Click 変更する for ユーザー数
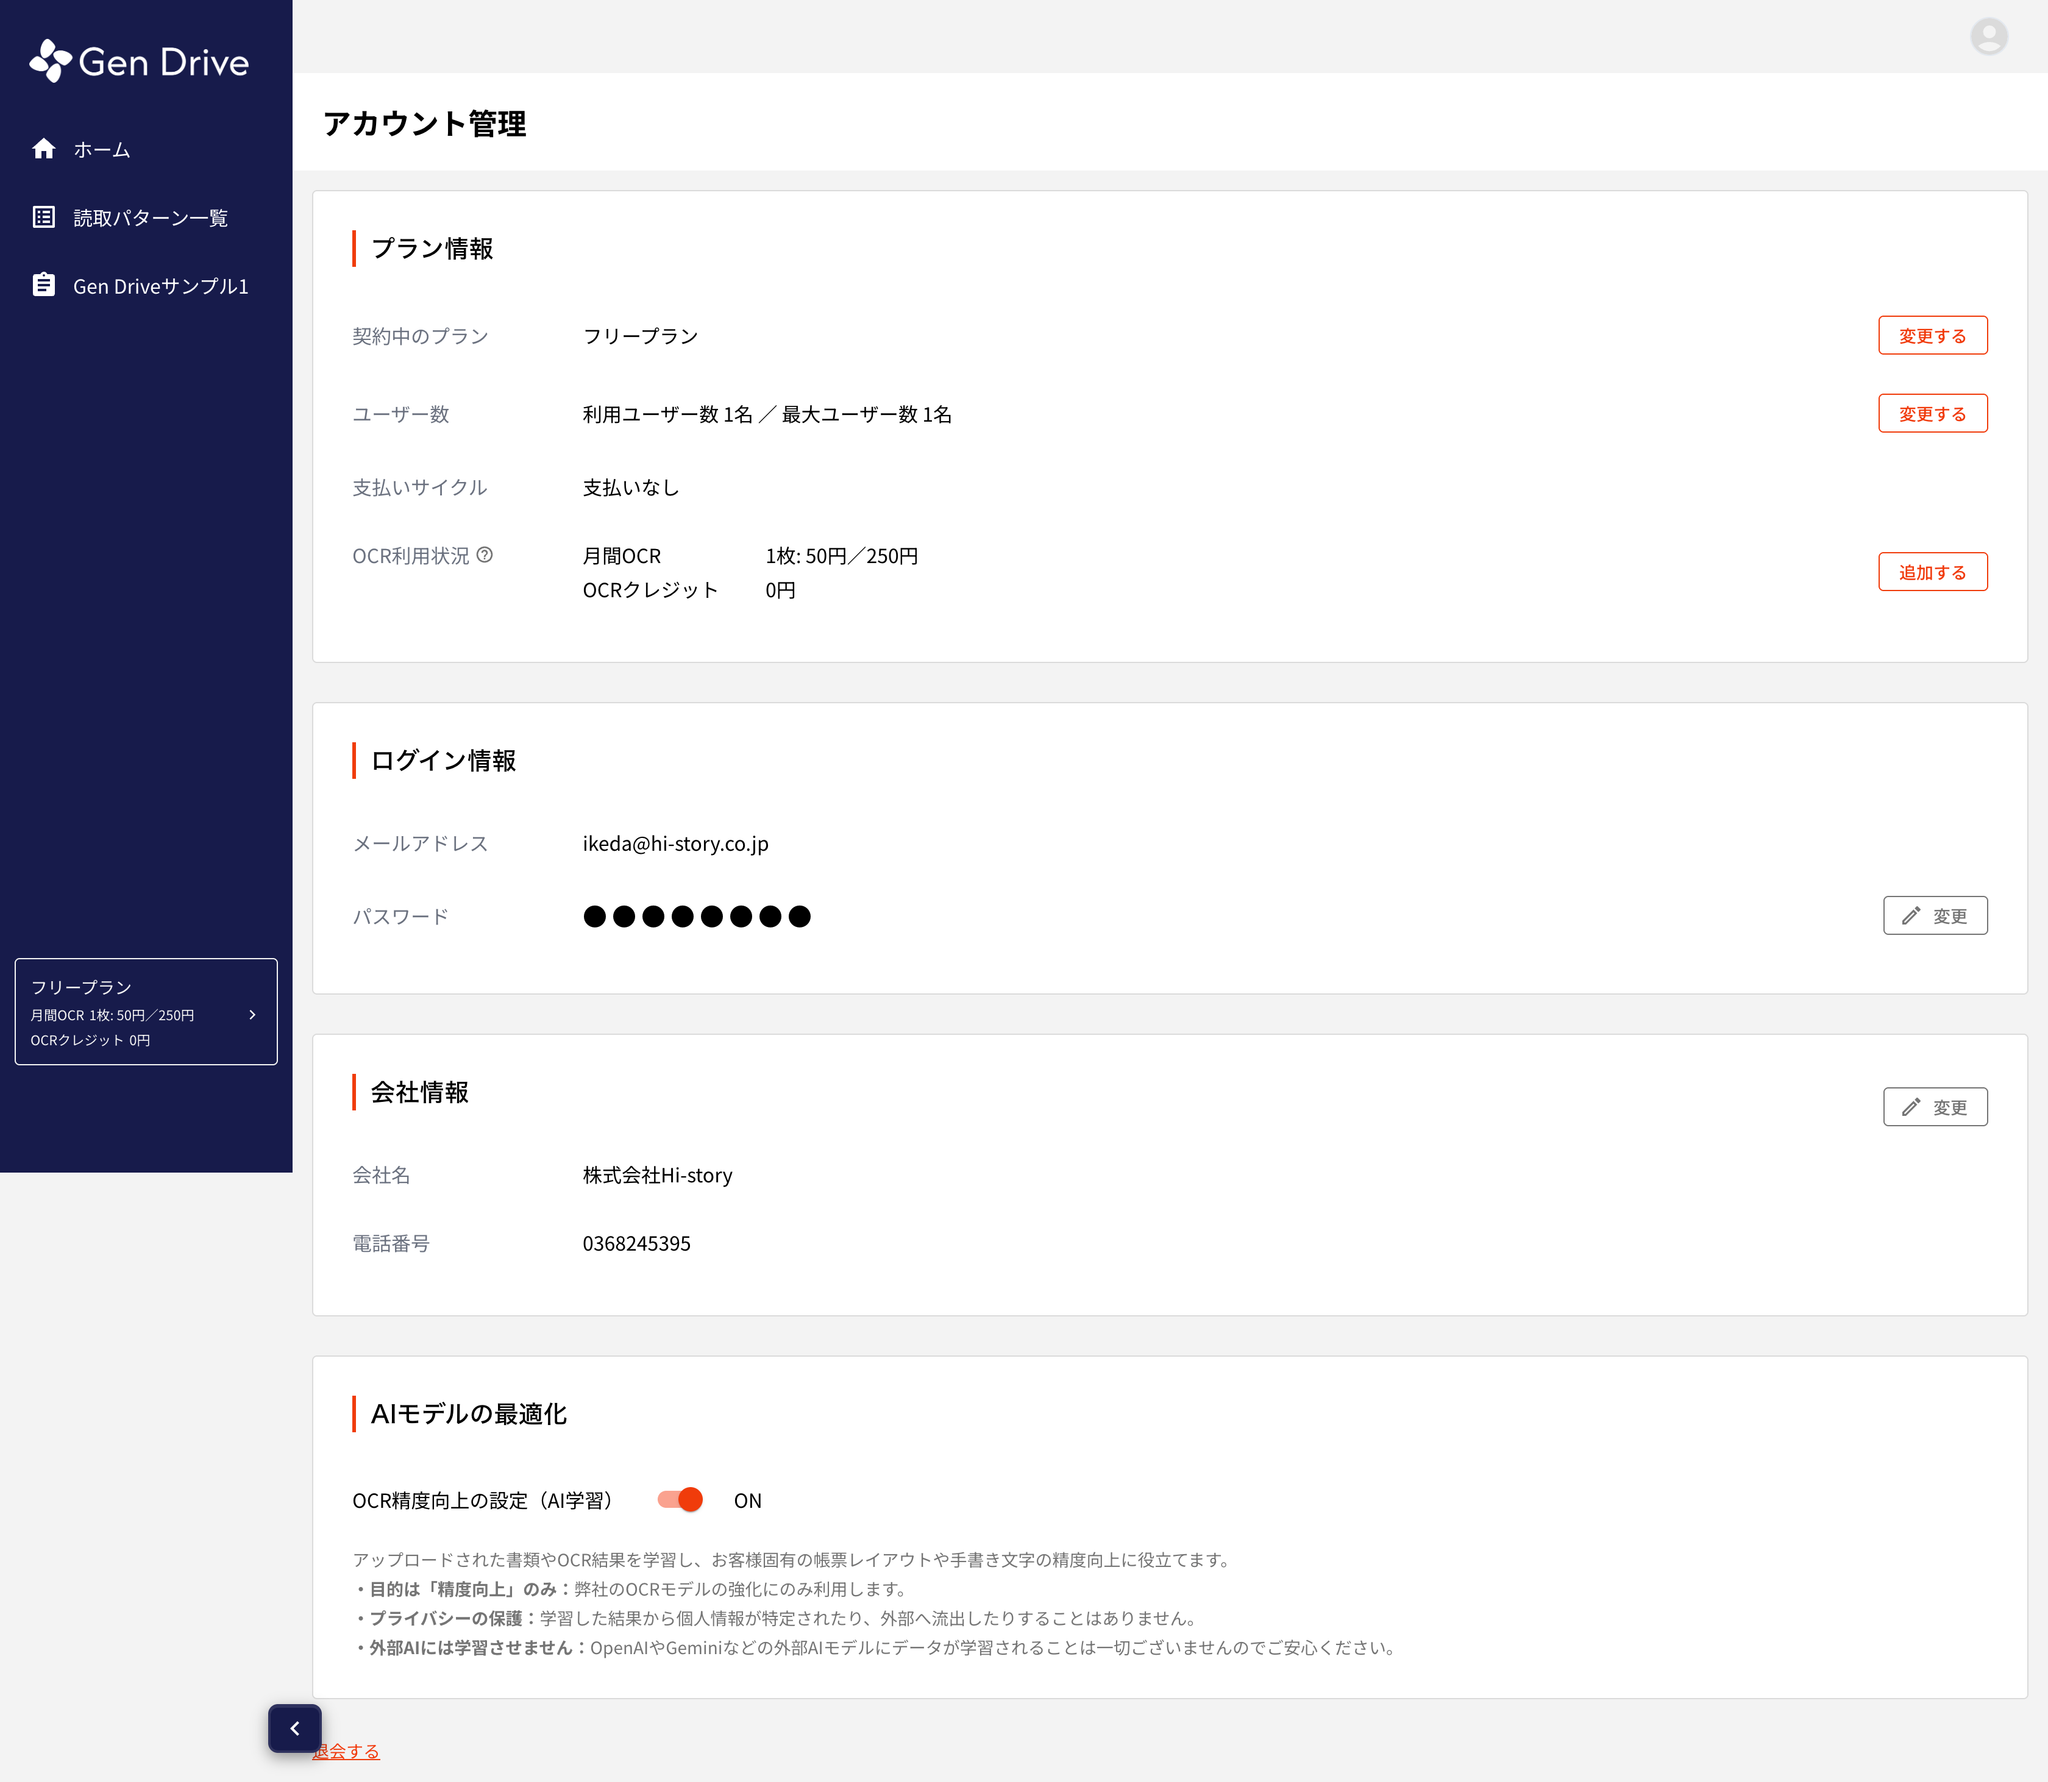The height and width of the screenshot is (1782, 2048). pyautogui.click(x=1932, y=414)
